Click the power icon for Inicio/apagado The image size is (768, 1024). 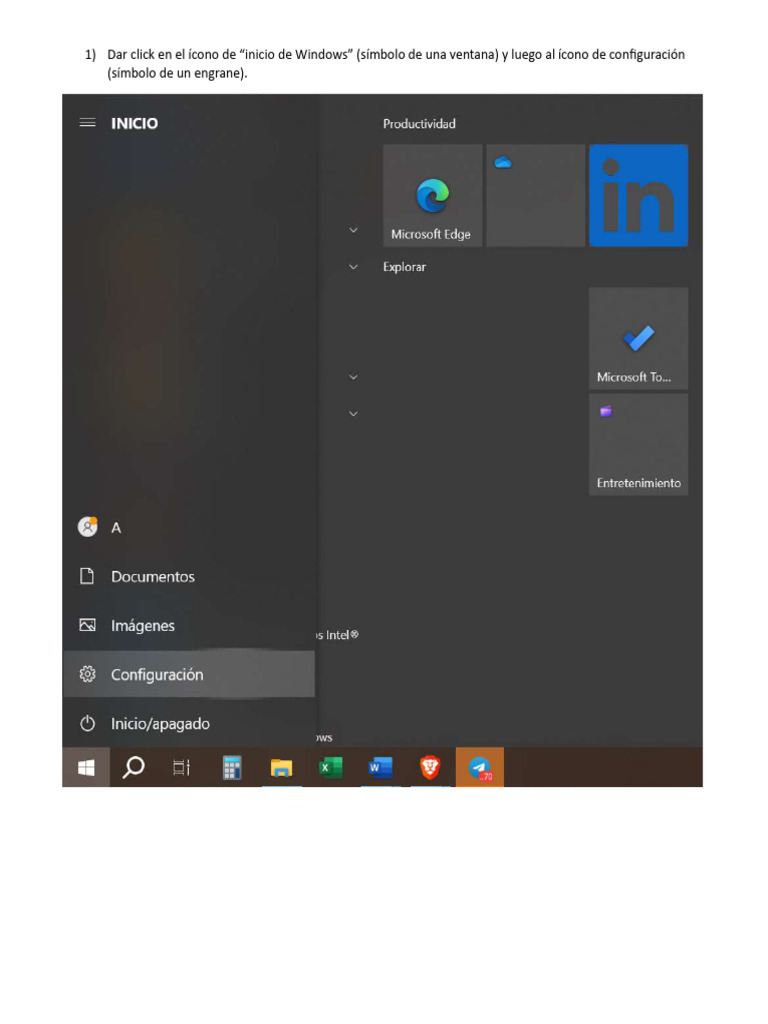click(88, 724)
